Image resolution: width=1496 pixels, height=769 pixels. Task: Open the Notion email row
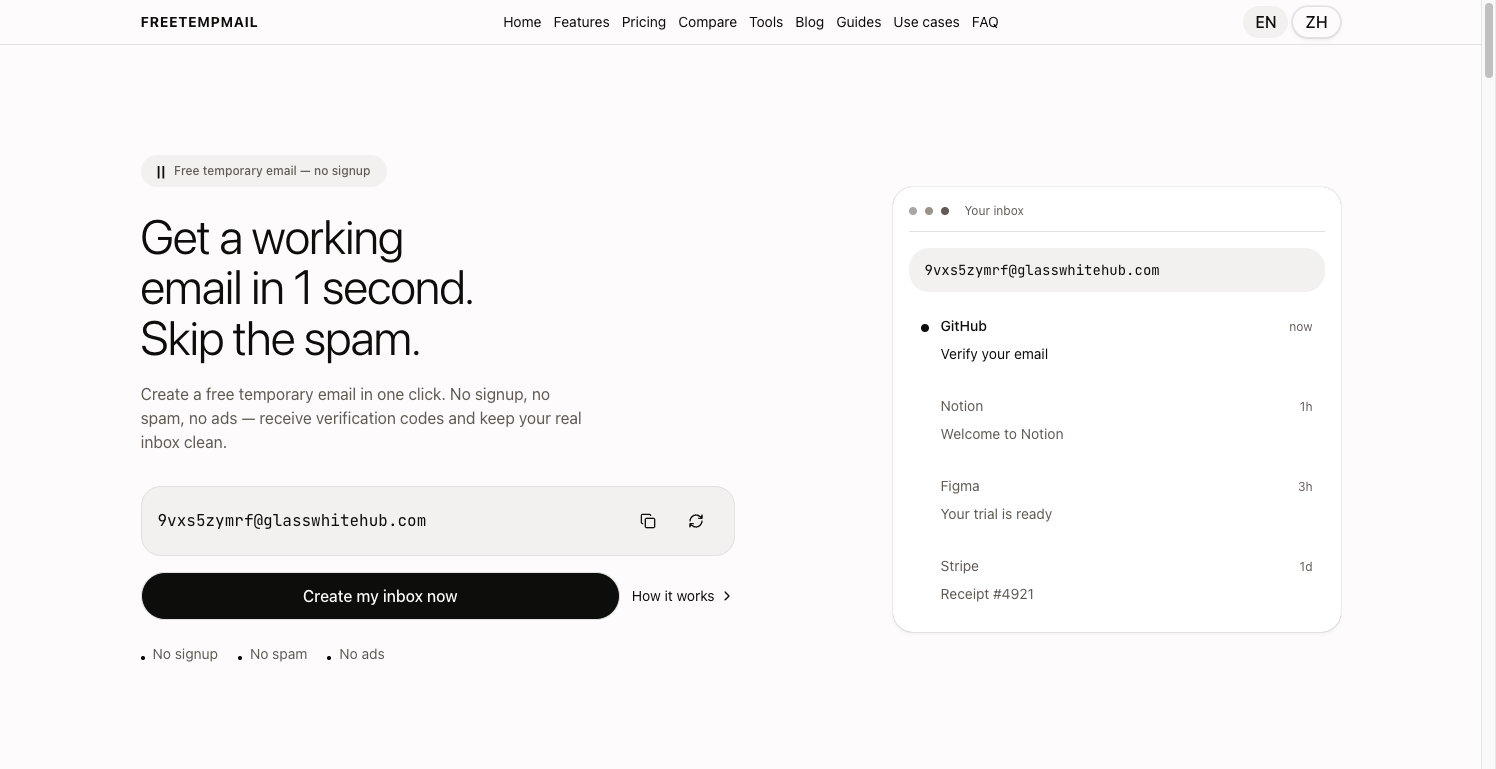click(x=1117, y=420)
